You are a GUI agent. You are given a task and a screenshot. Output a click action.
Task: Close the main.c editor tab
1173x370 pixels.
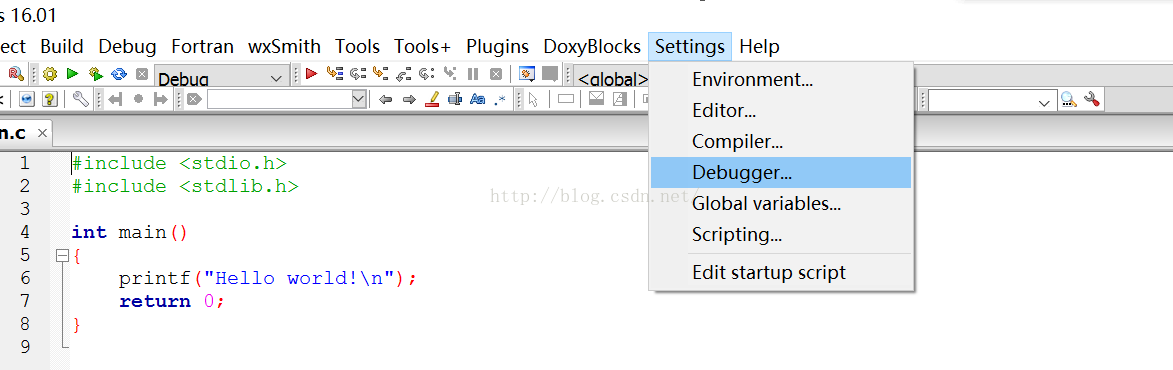43,133
